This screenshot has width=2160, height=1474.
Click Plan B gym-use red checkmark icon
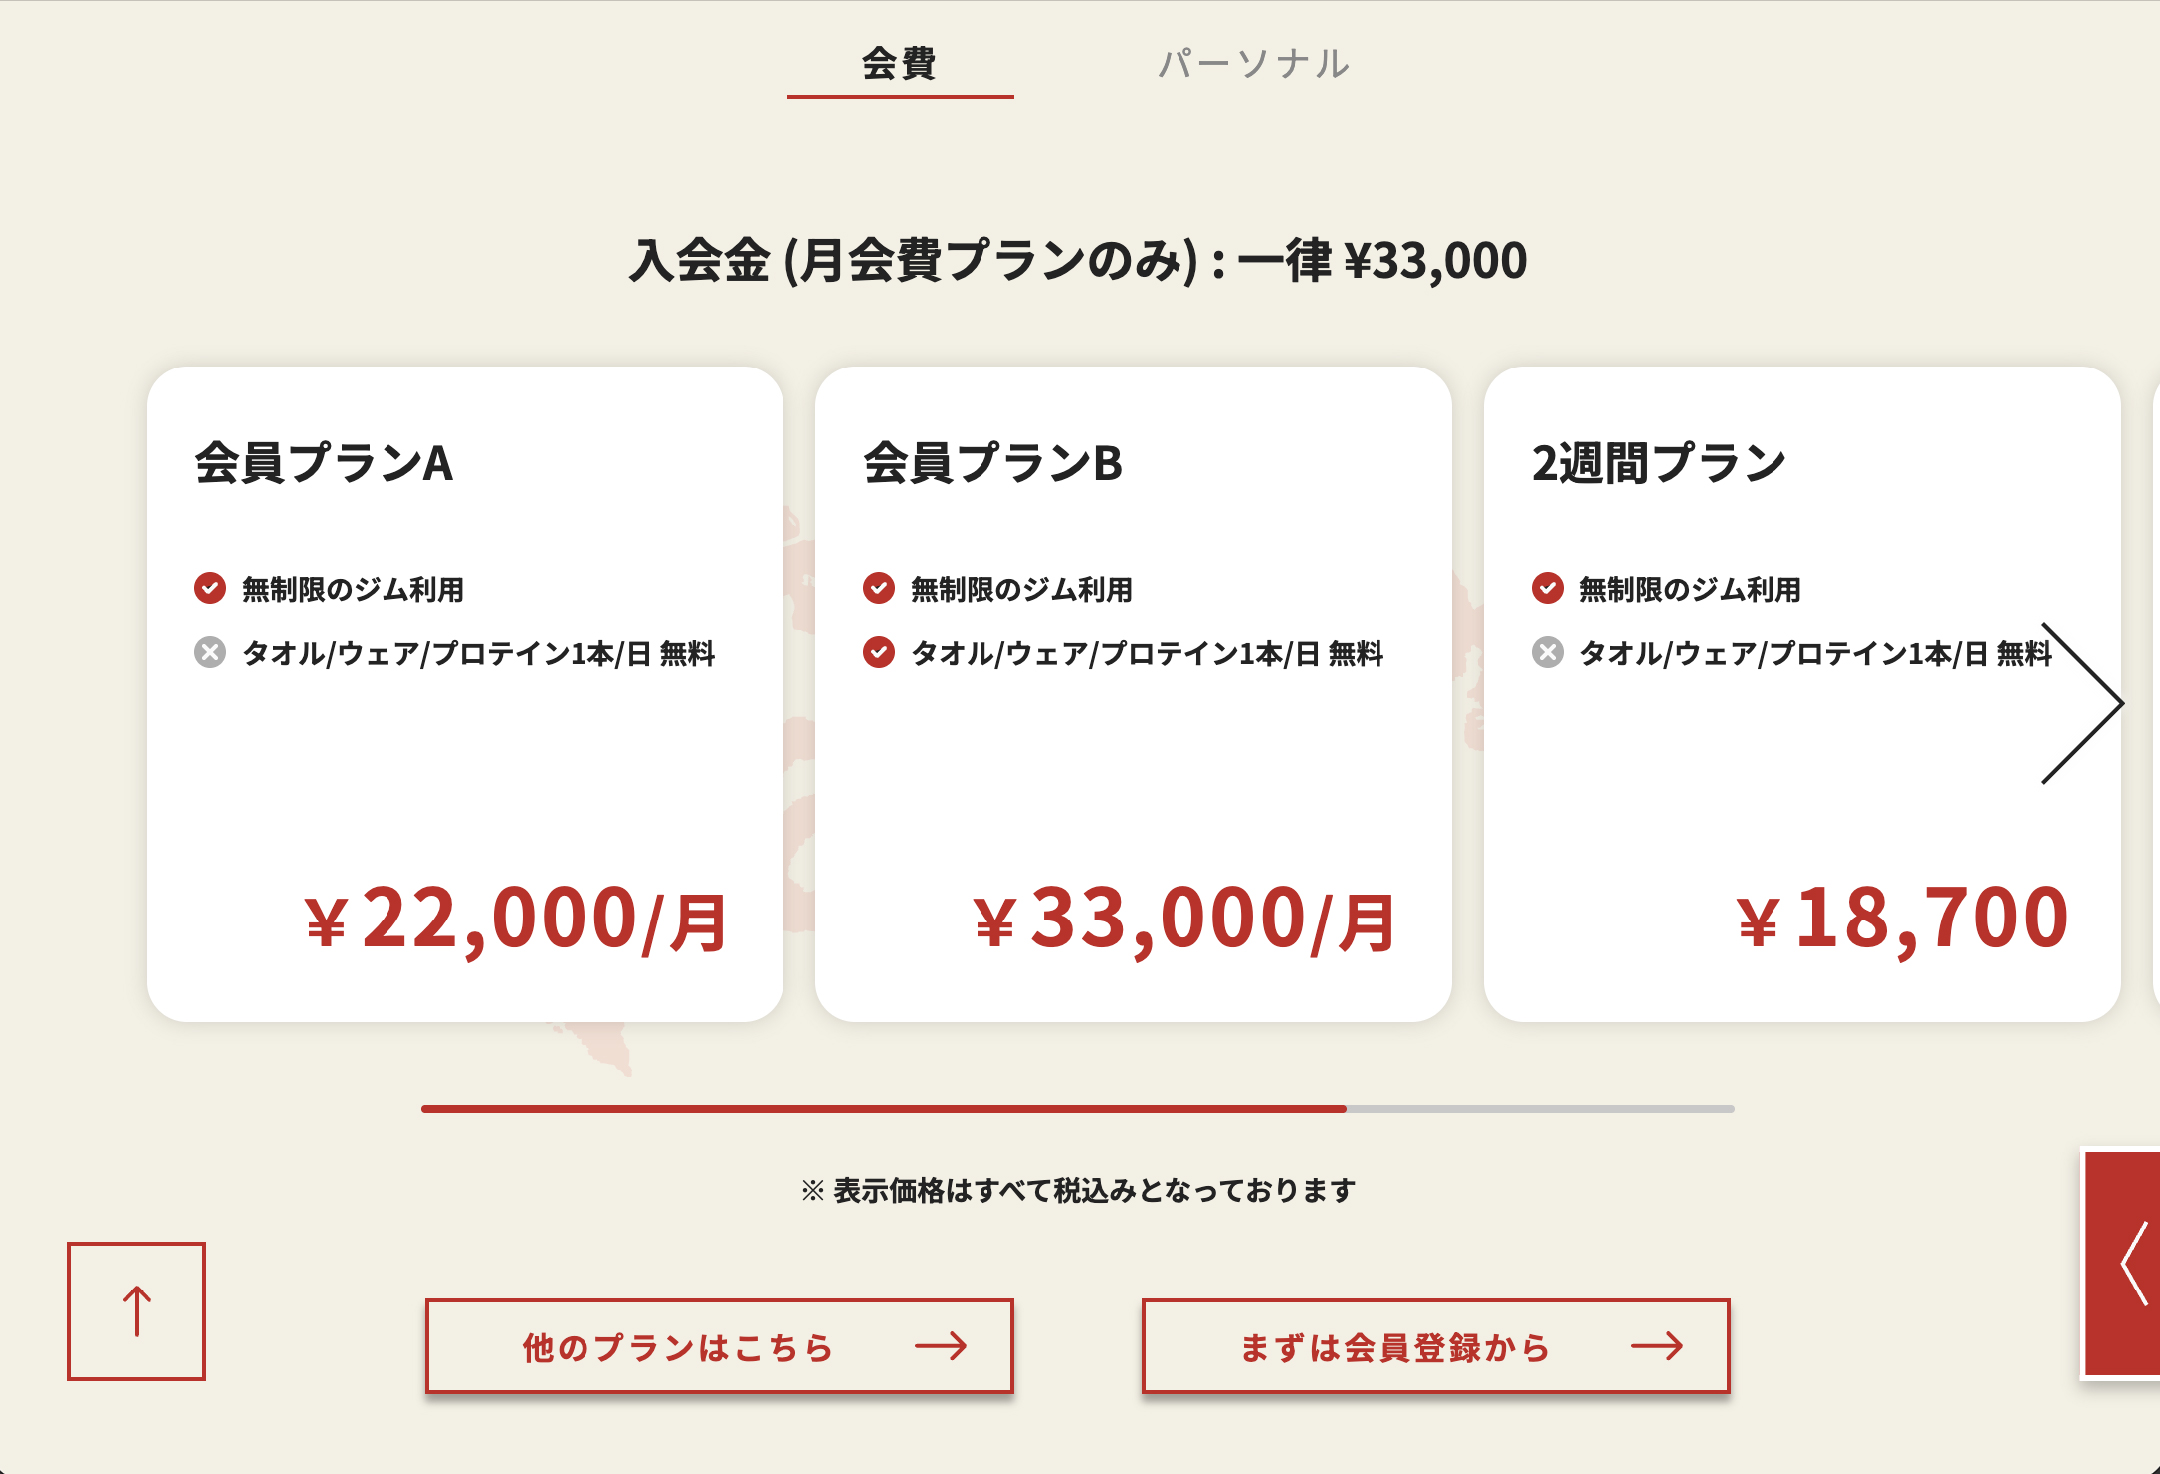(879, 588)
